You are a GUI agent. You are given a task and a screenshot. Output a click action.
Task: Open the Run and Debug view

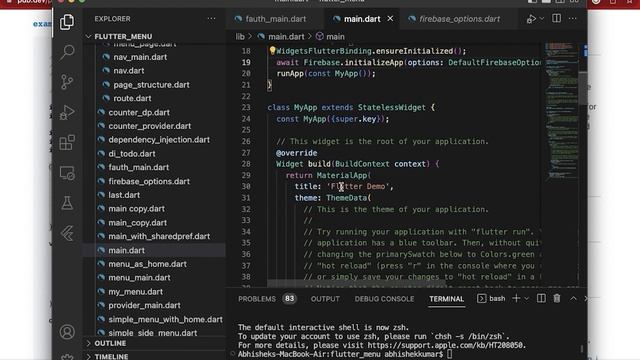click(x=67, y=112)
